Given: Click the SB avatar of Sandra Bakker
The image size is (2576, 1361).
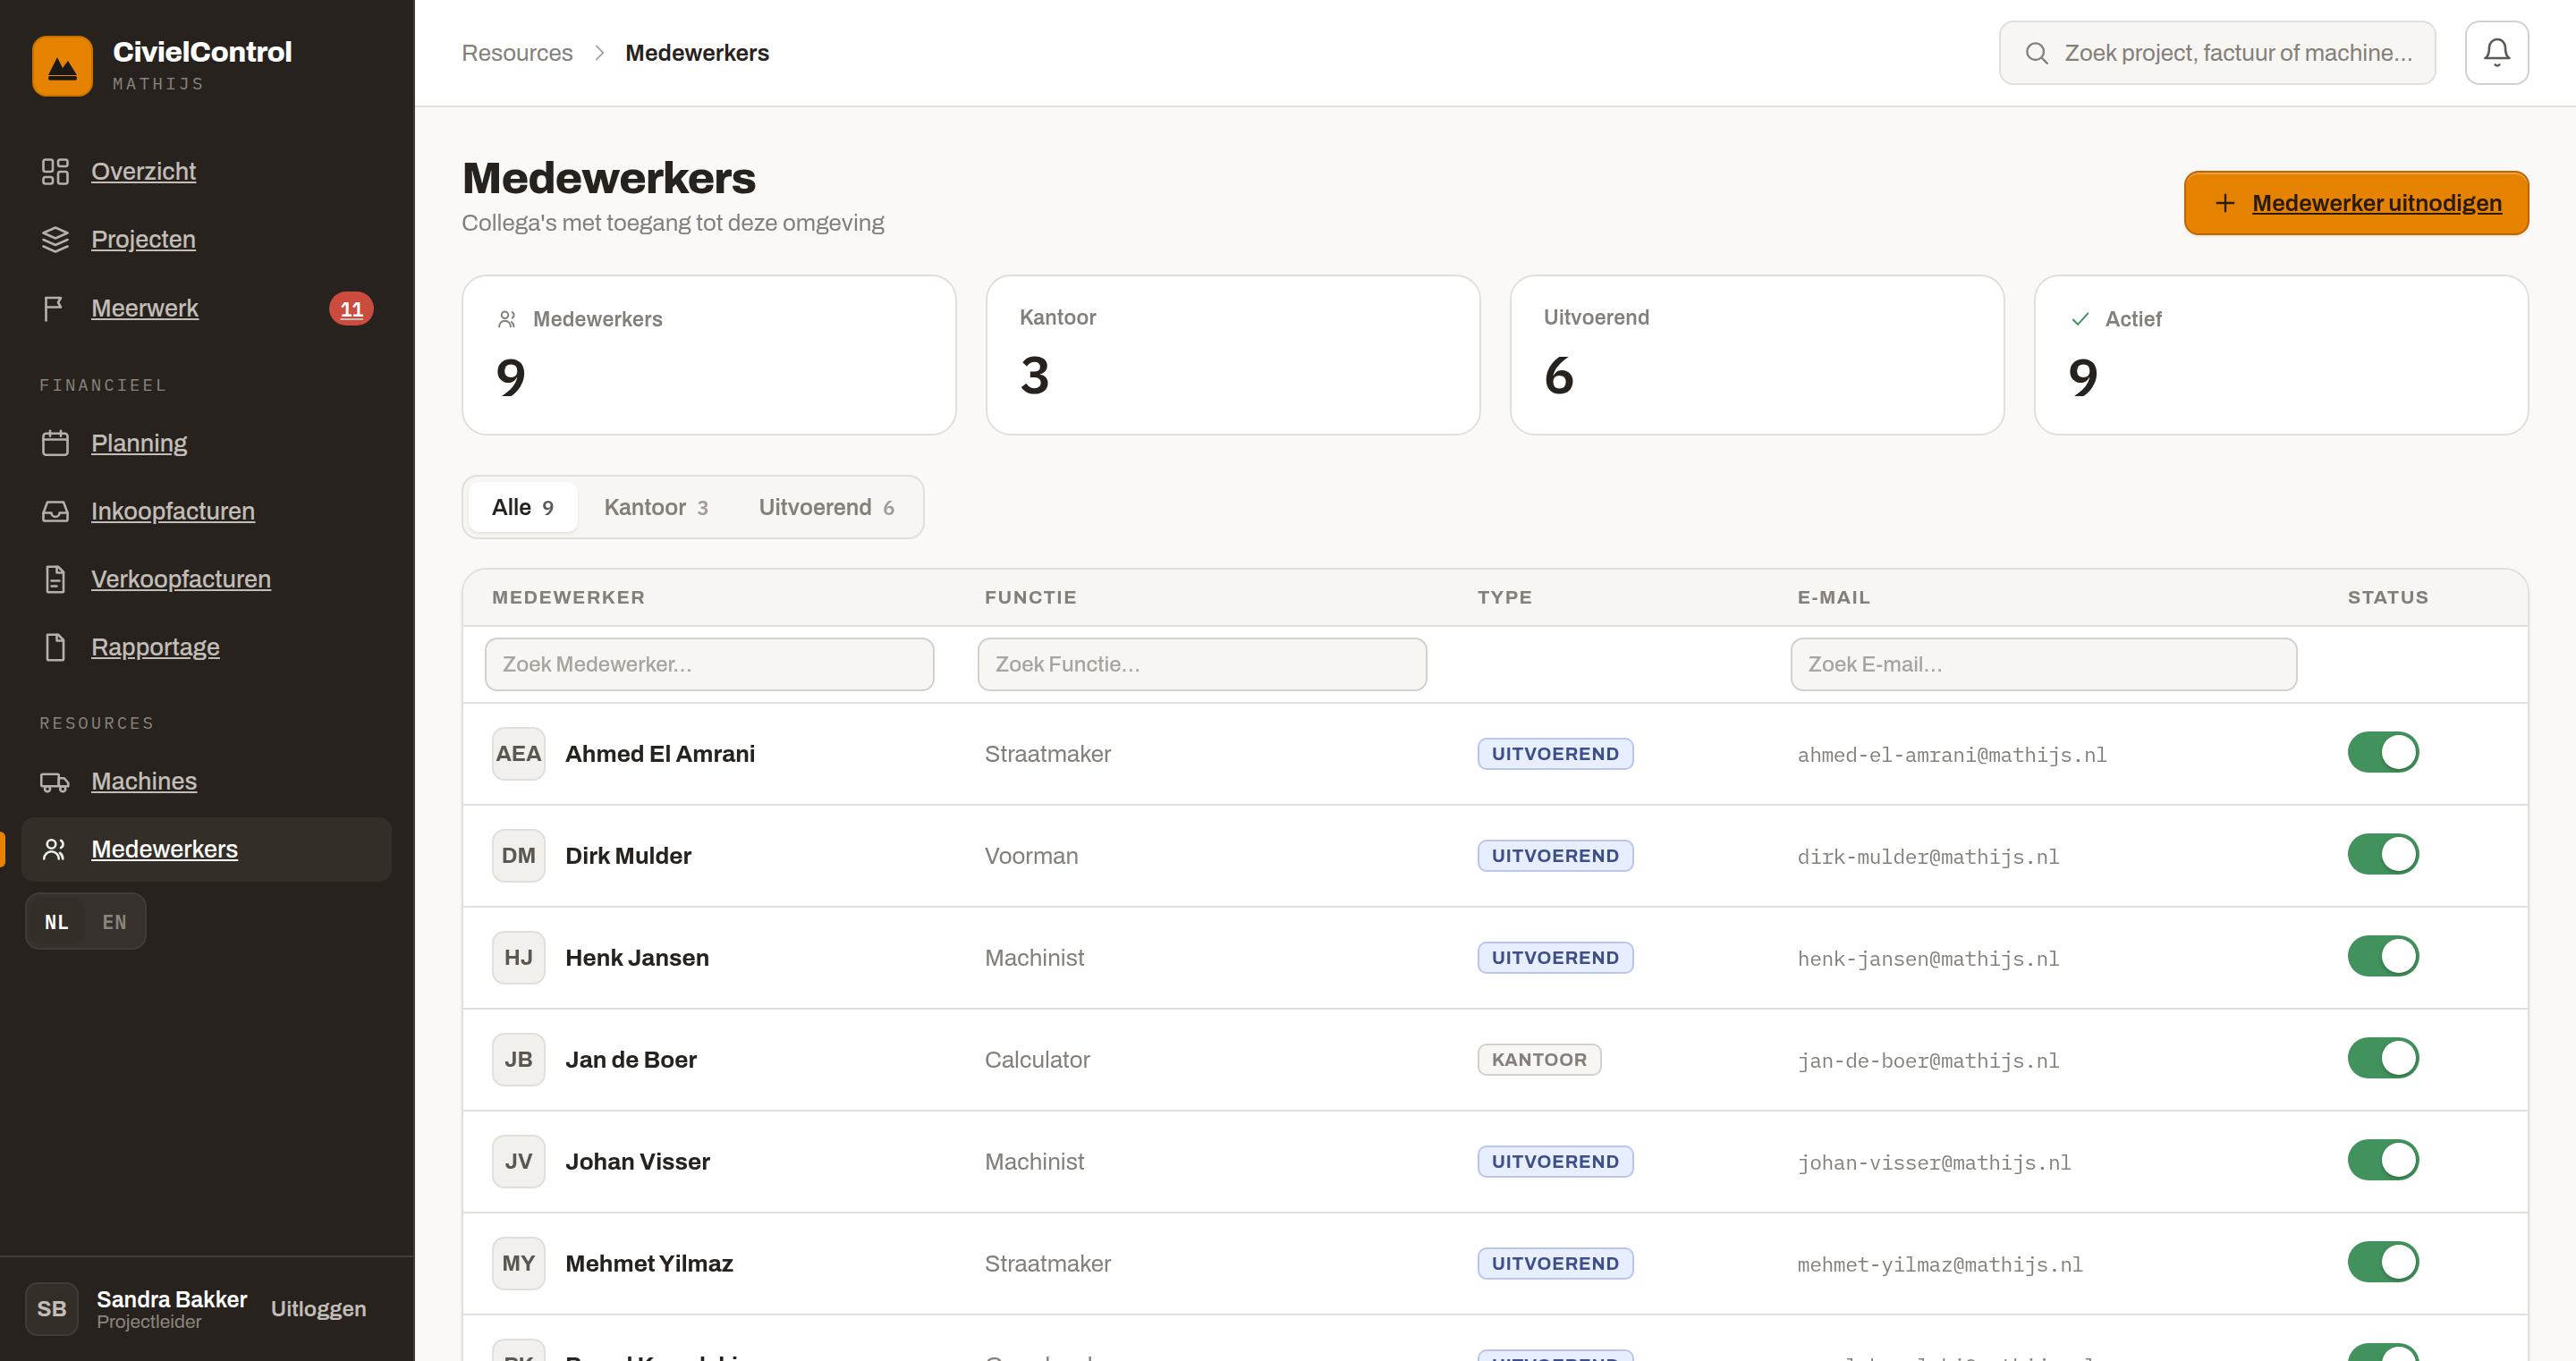Looking at the screenshot, I should pos(52,1308).
